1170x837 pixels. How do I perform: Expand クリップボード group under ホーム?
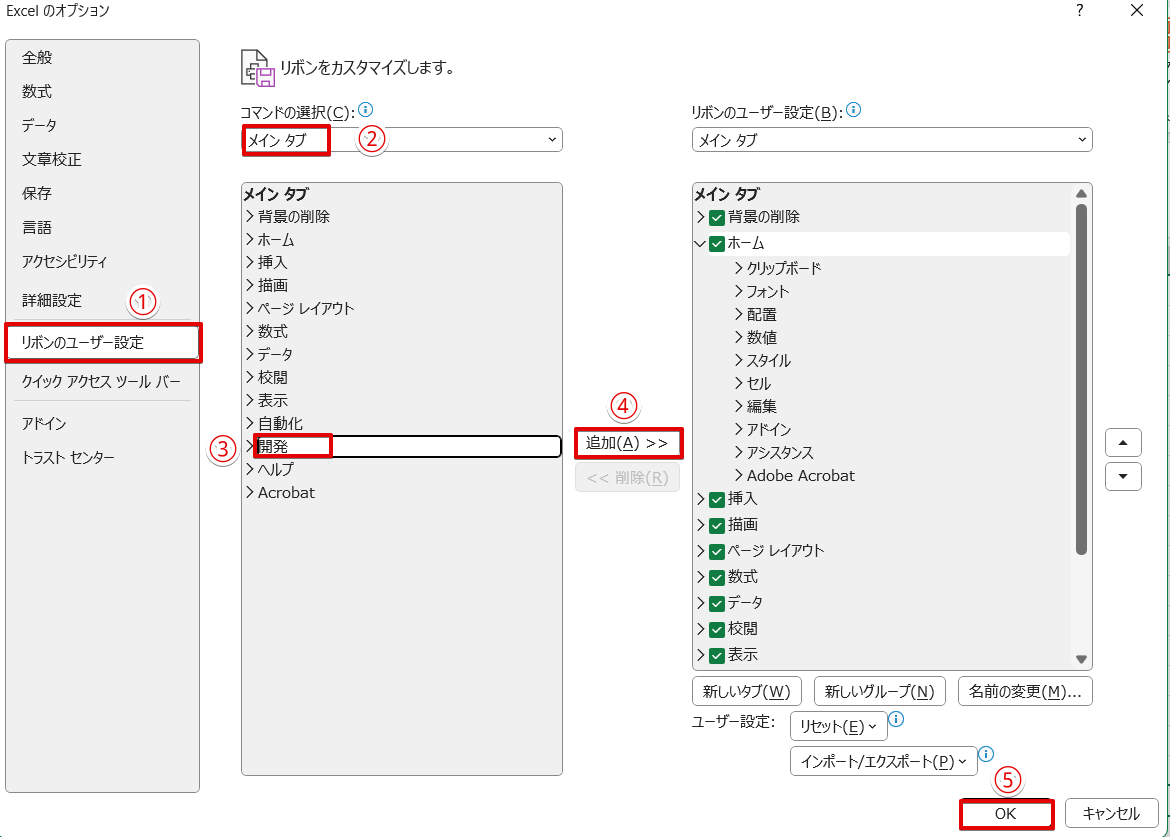point(739,268)
